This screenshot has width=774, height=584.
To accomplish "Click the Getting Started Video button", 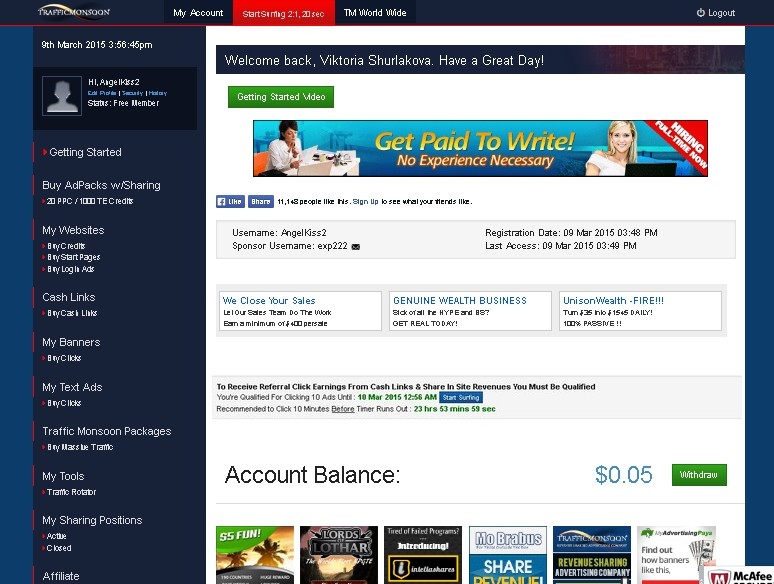I will pyautogui.click(x=281, y=97).
